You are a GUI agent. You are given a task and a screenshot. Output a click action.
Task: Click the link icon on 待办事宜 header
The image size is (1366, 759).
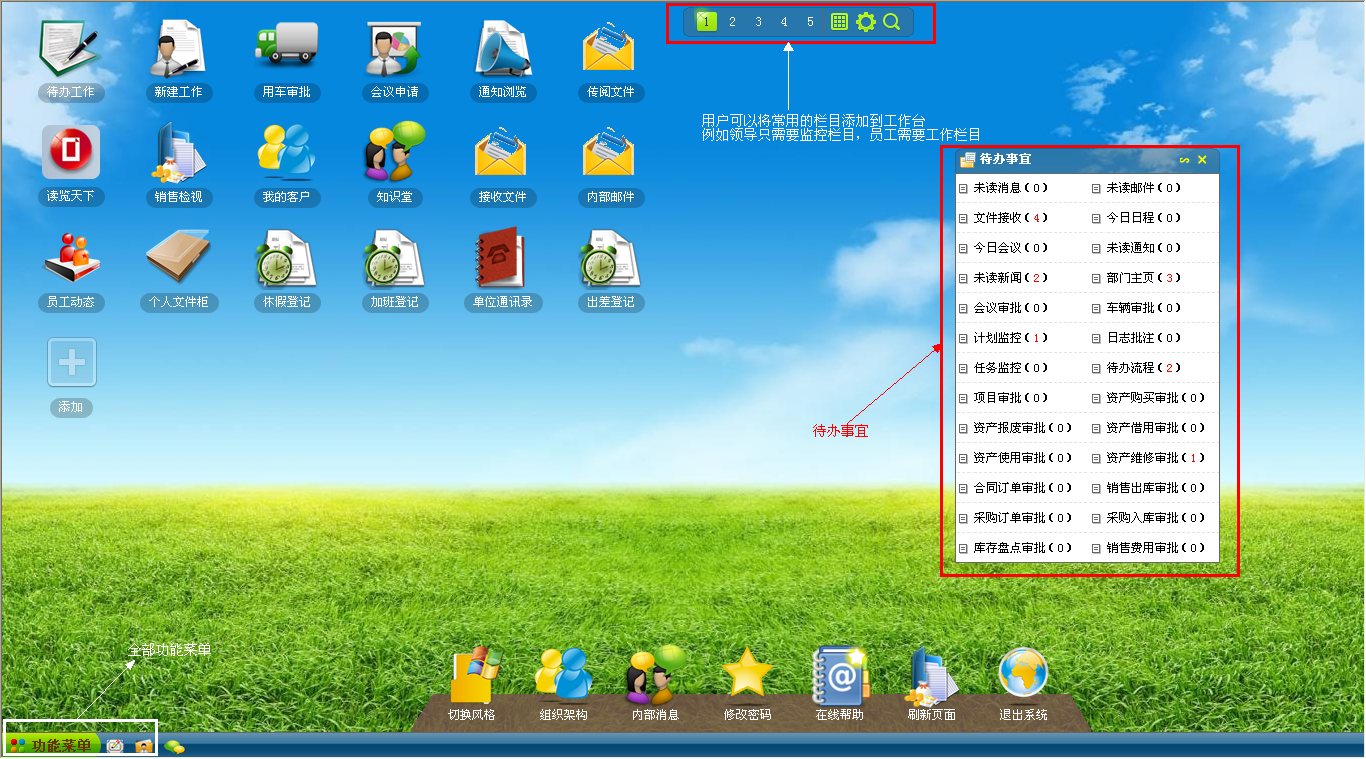[x=1184, y=160]
